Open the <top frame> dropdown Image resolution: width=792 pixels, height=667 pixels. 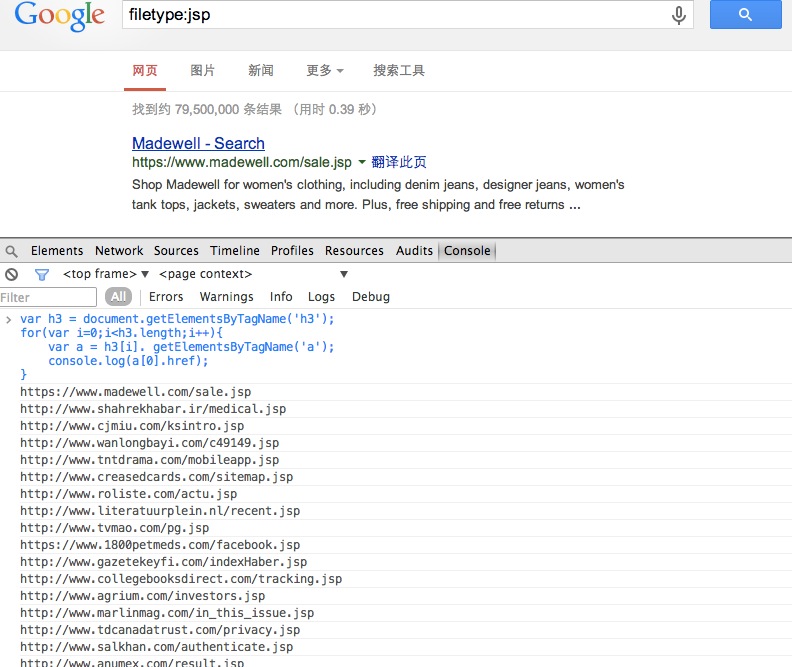pos(106,274)
